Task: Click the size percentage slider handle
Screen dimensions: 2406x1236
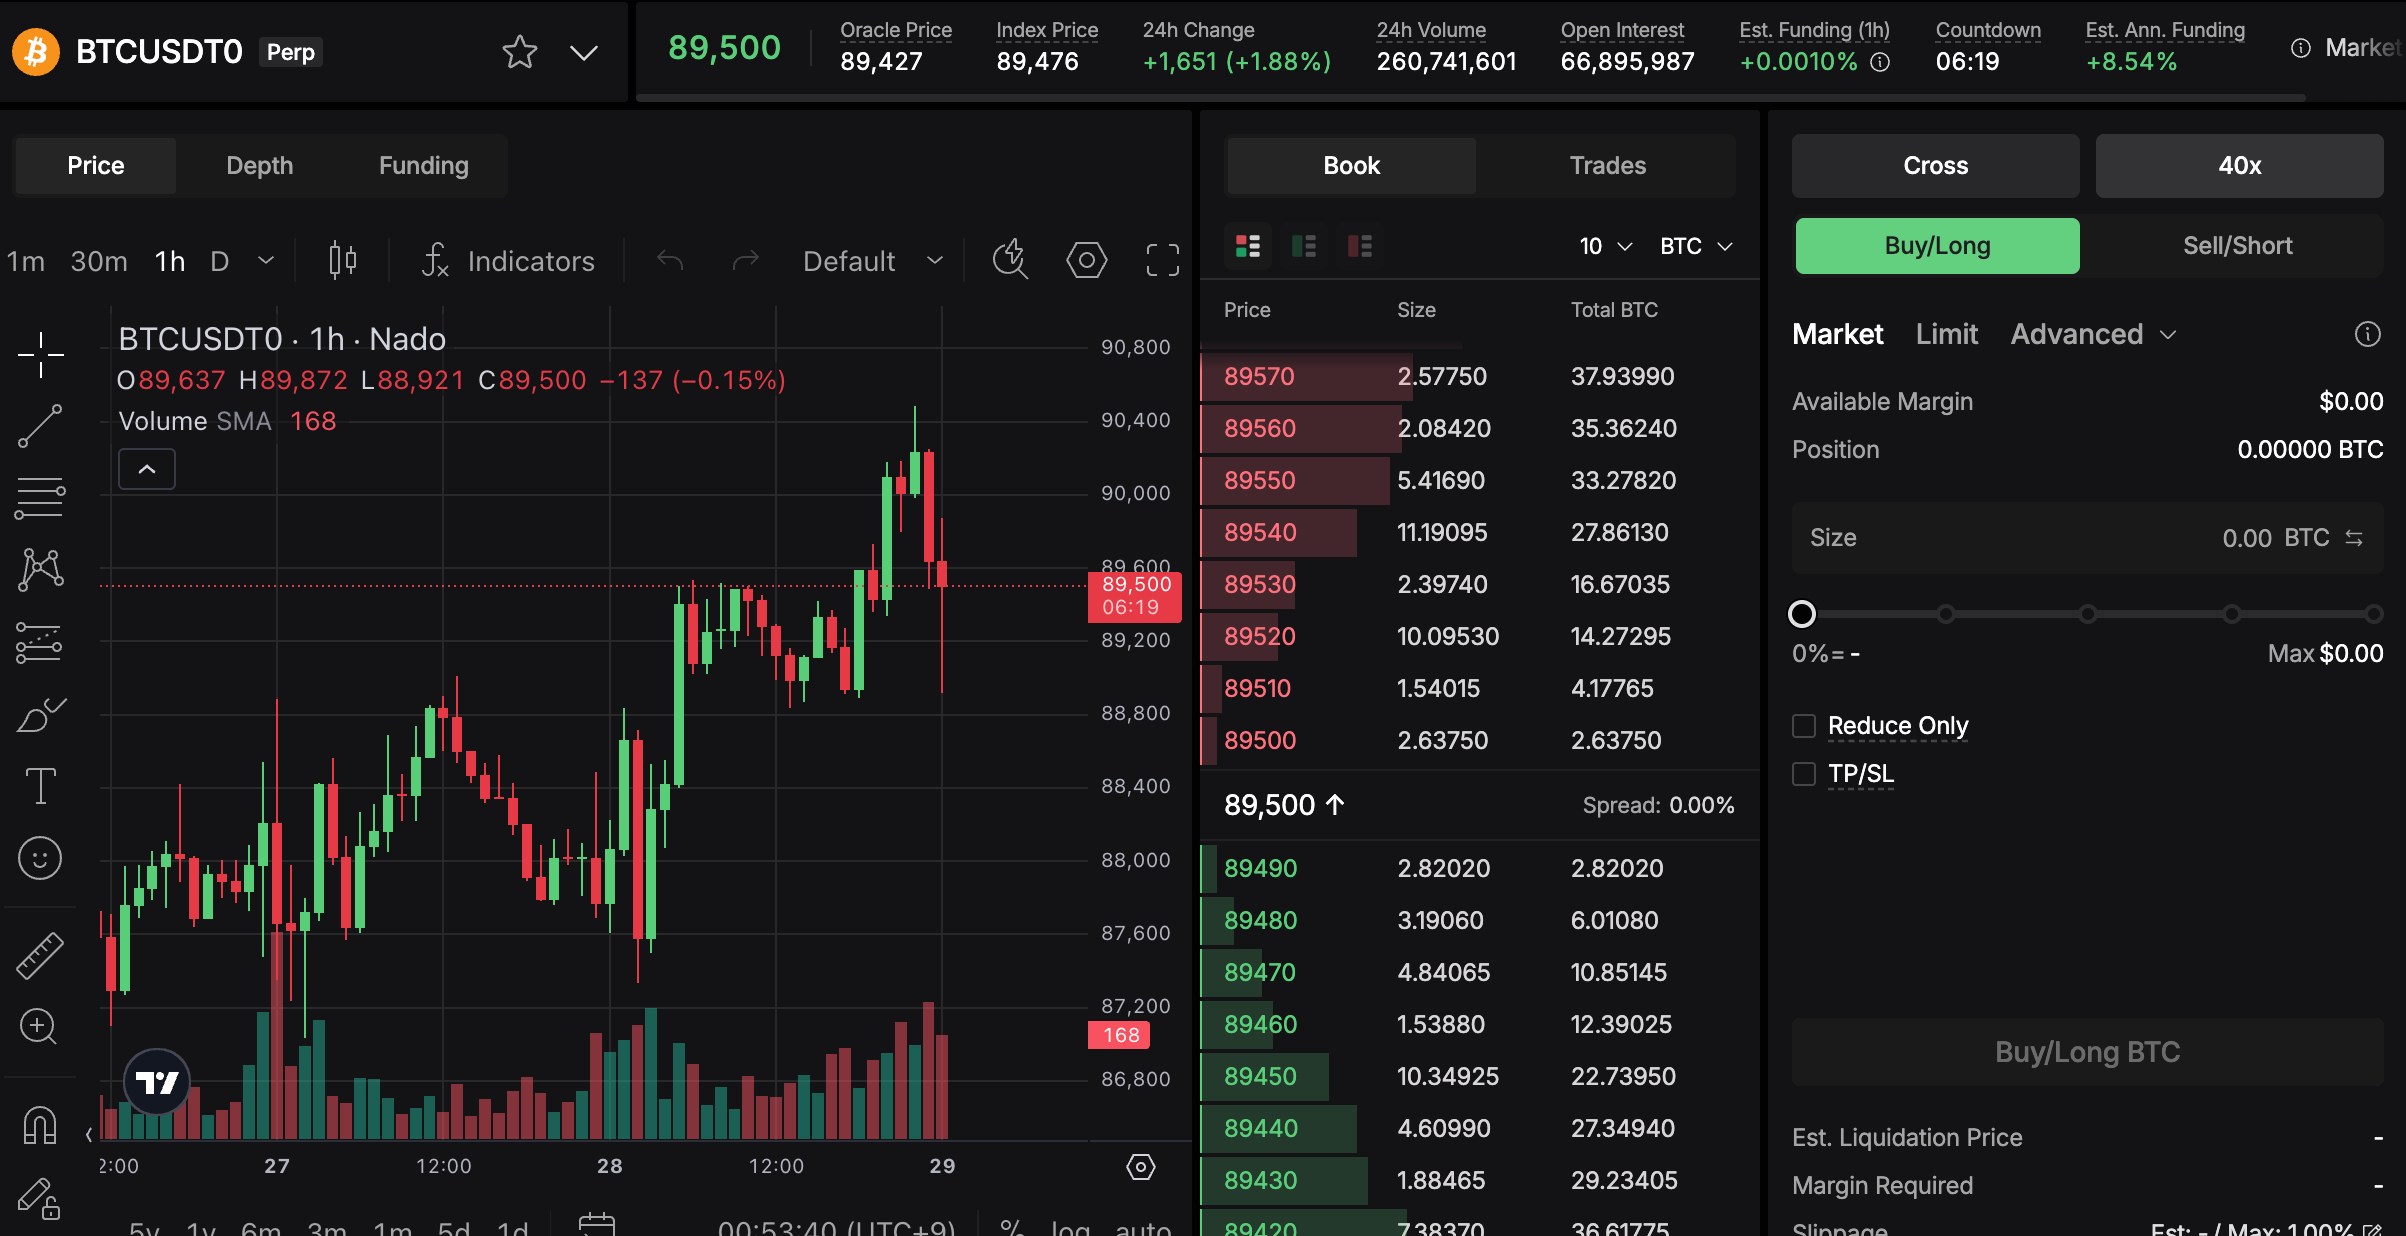Action: coord(1802,614)
